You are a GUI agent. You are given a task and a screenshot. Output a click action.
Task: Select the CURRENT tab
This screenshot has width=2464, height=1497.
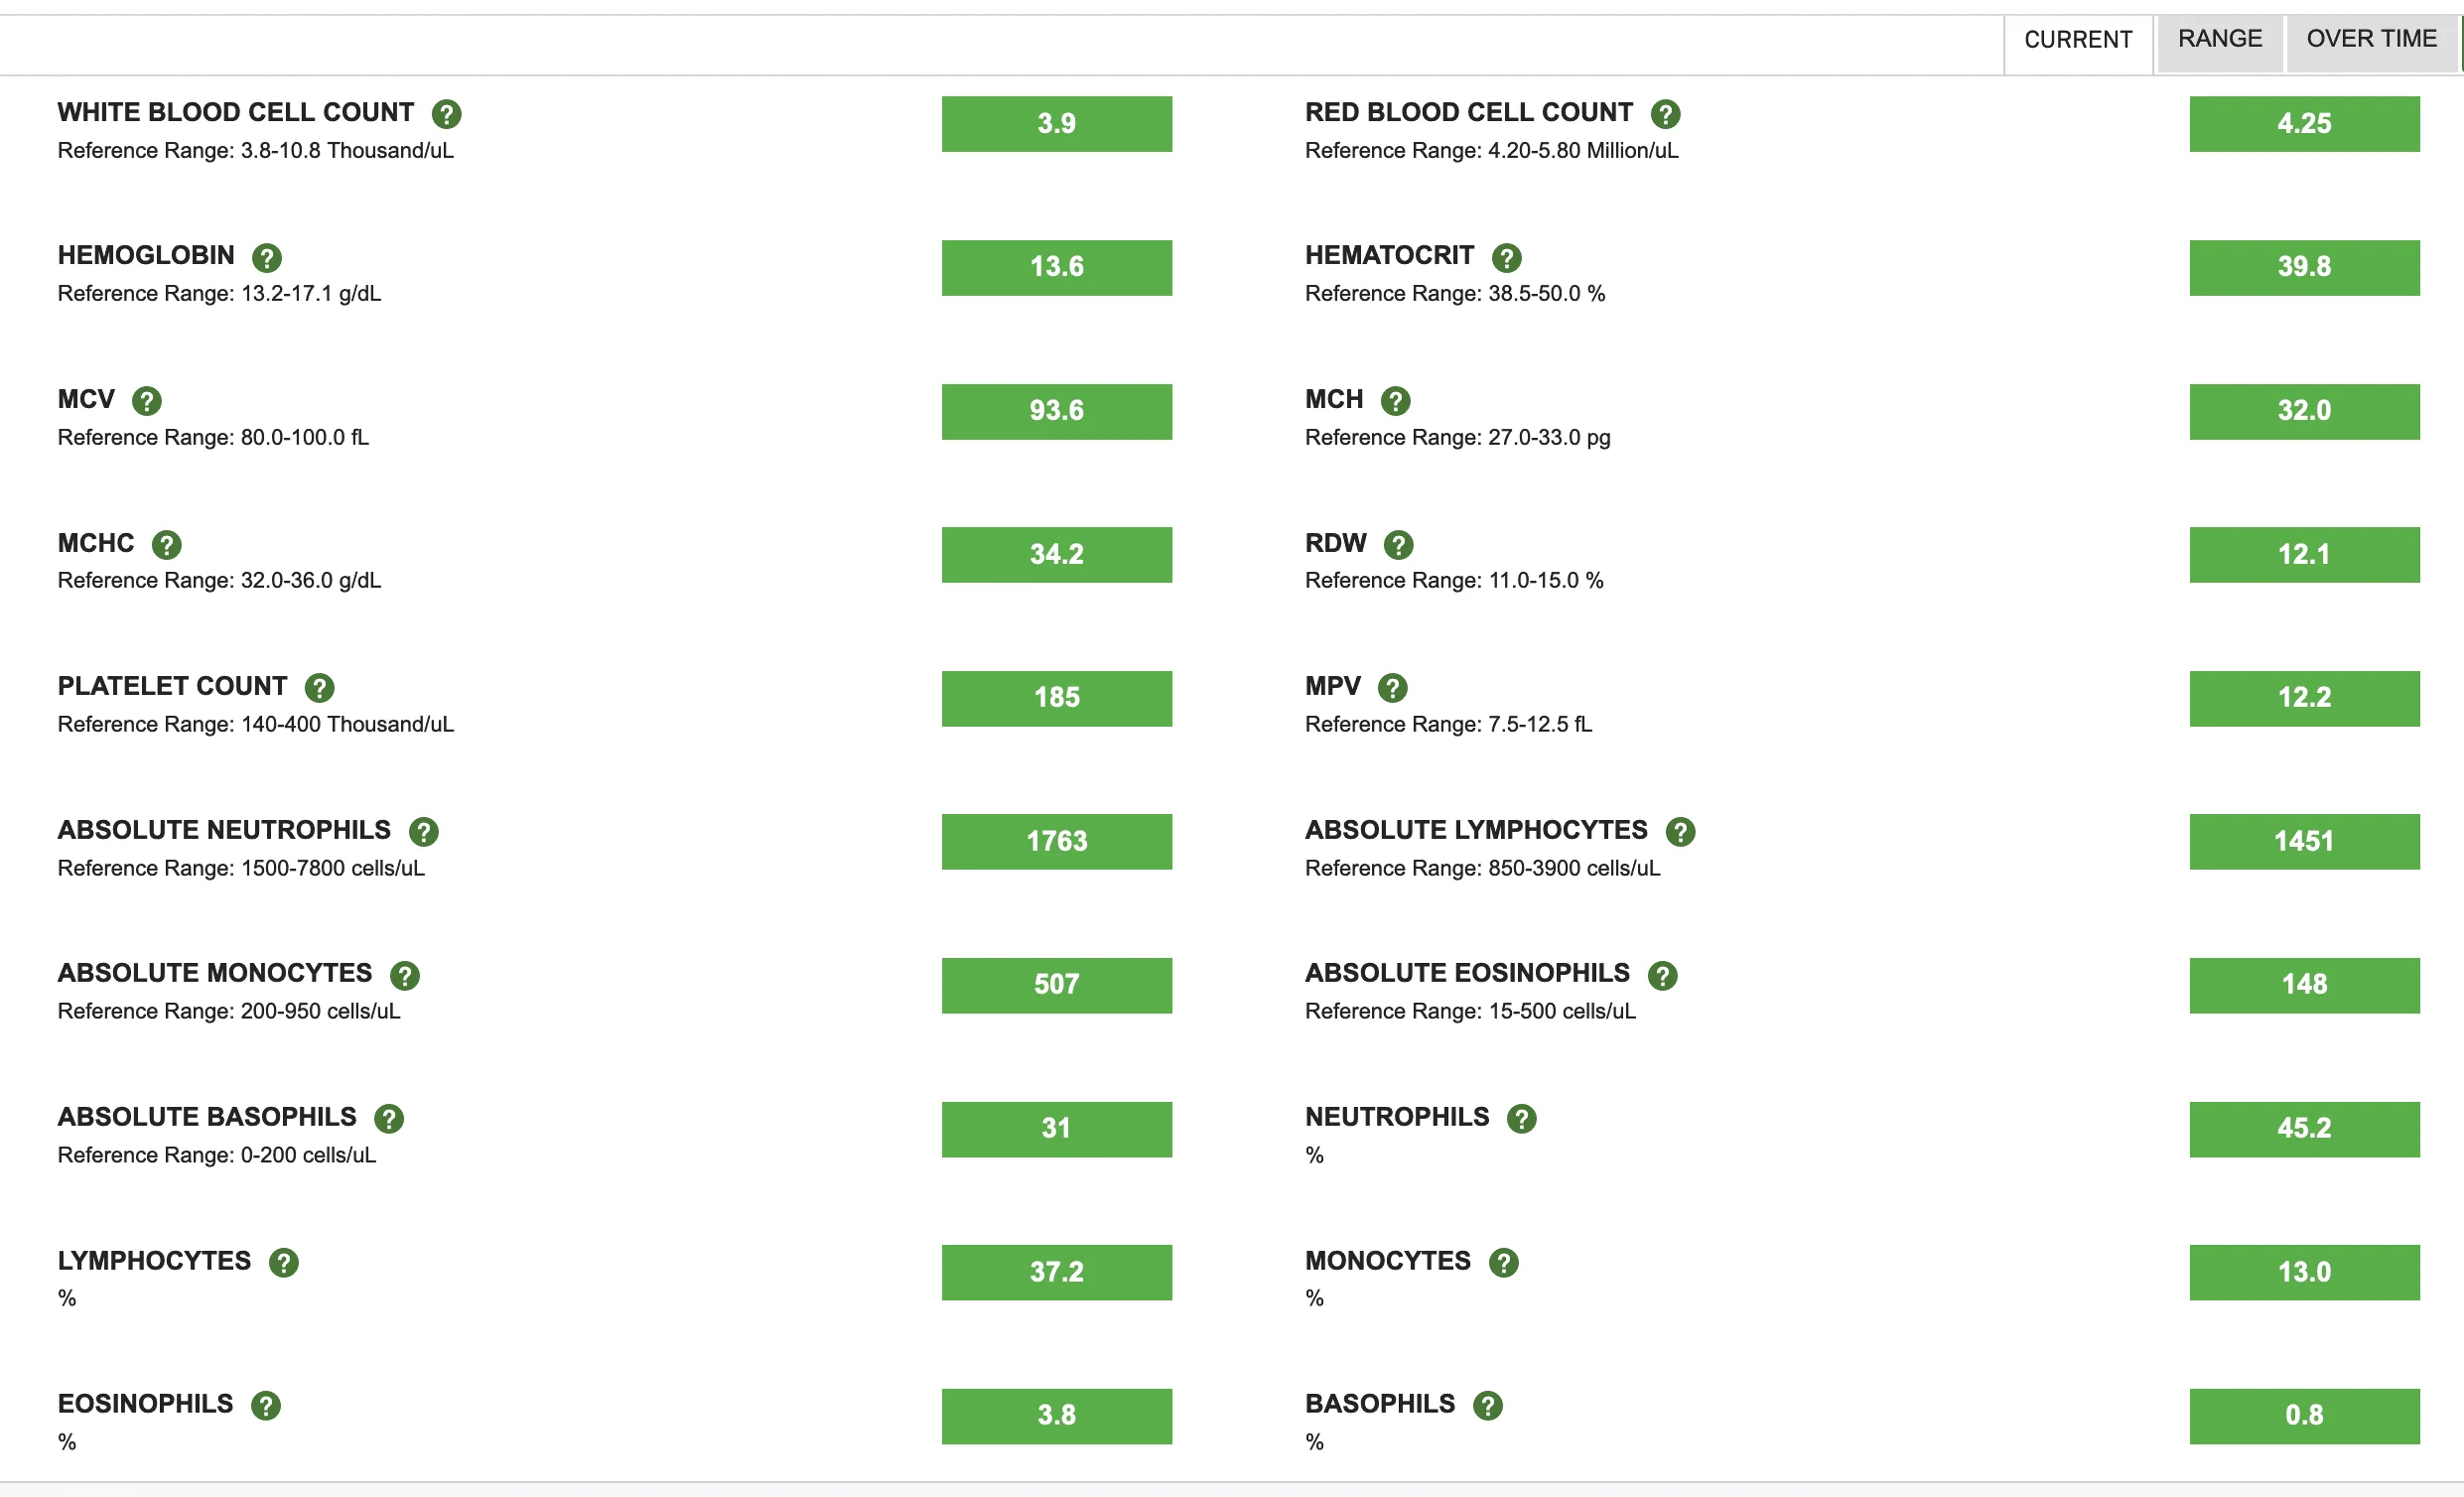[x=2078, y=41]
